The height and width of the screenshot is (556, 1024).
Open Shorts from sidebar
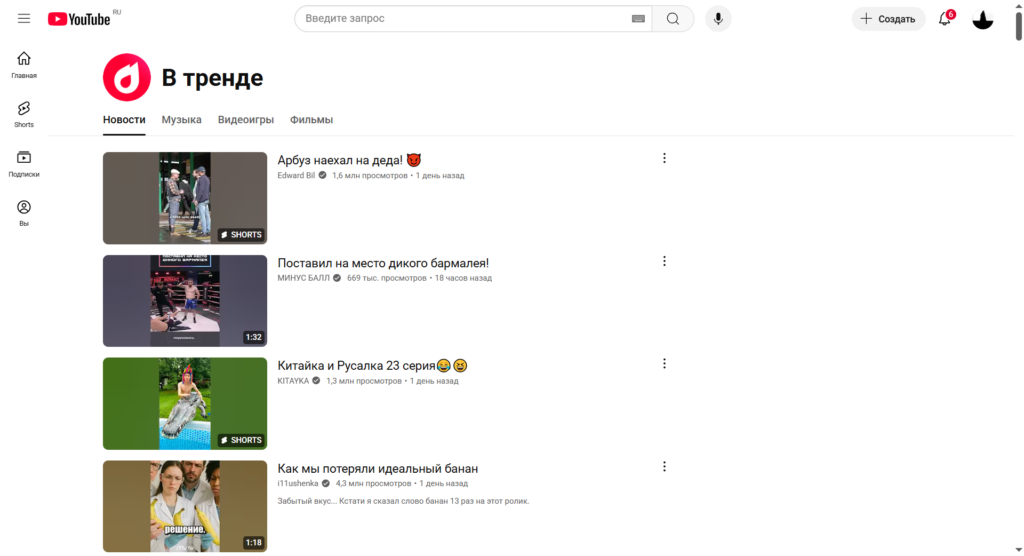24,114
